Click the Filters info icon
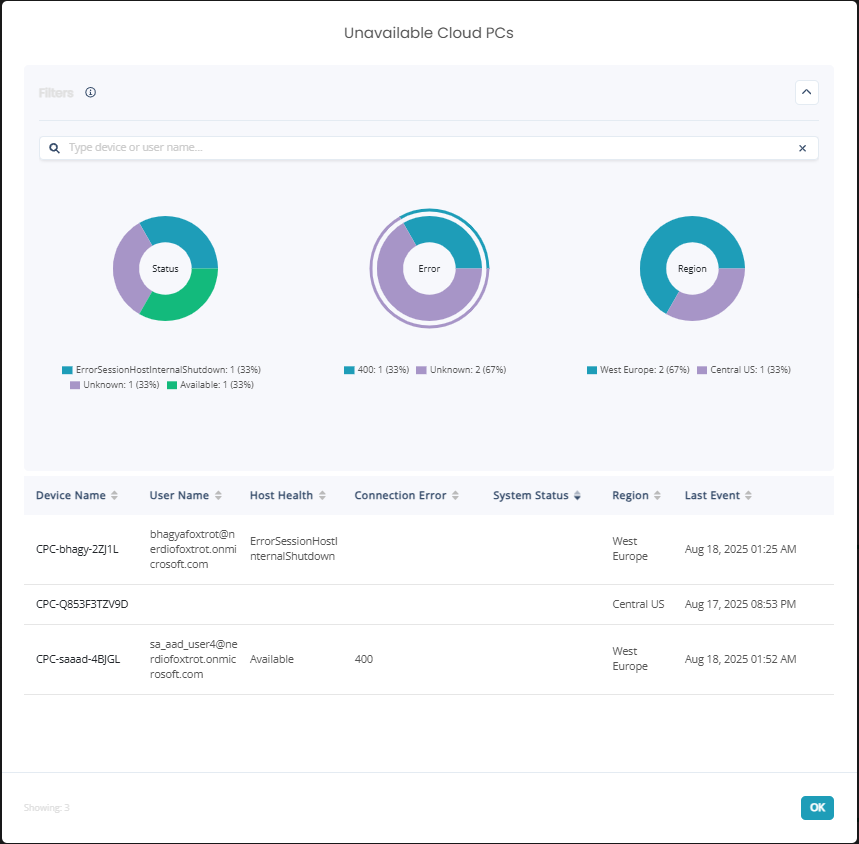Screen dimensions: 859x844 (x=90, y=93)
